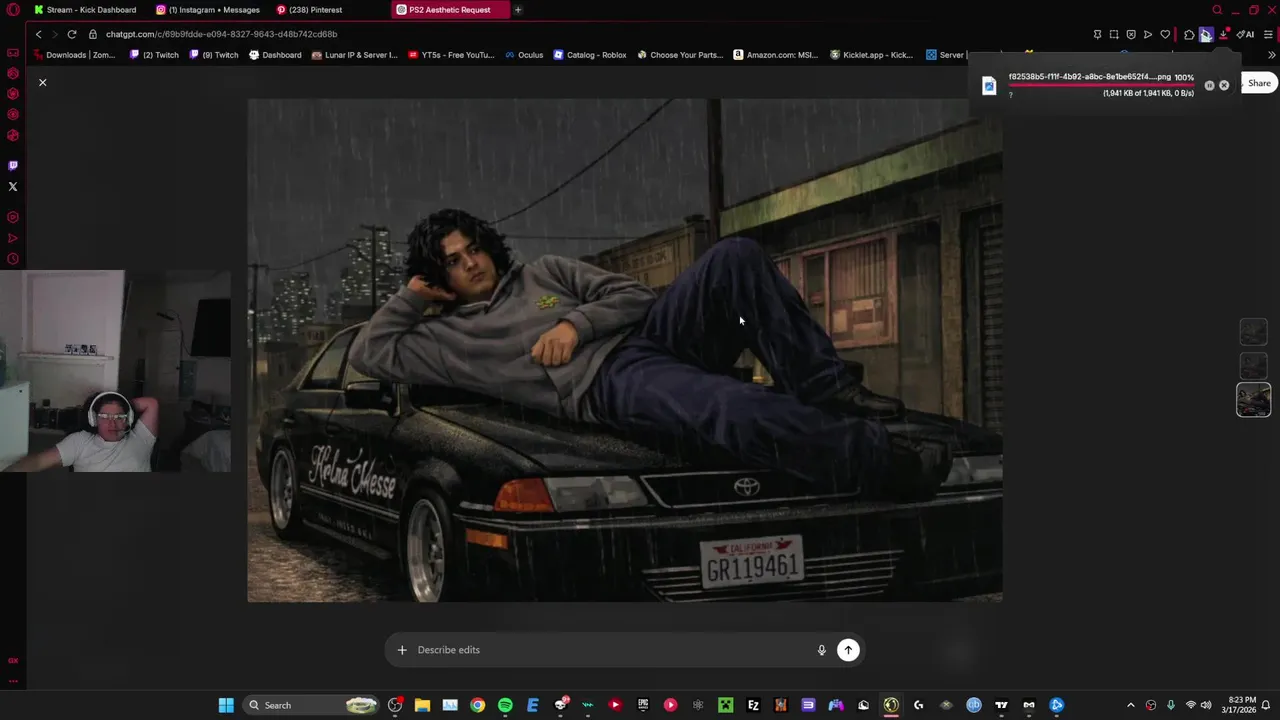Screen dimensions: 1280x720
Task: Click the download progress bar in the popup
Action: [x=1101, y=86]
